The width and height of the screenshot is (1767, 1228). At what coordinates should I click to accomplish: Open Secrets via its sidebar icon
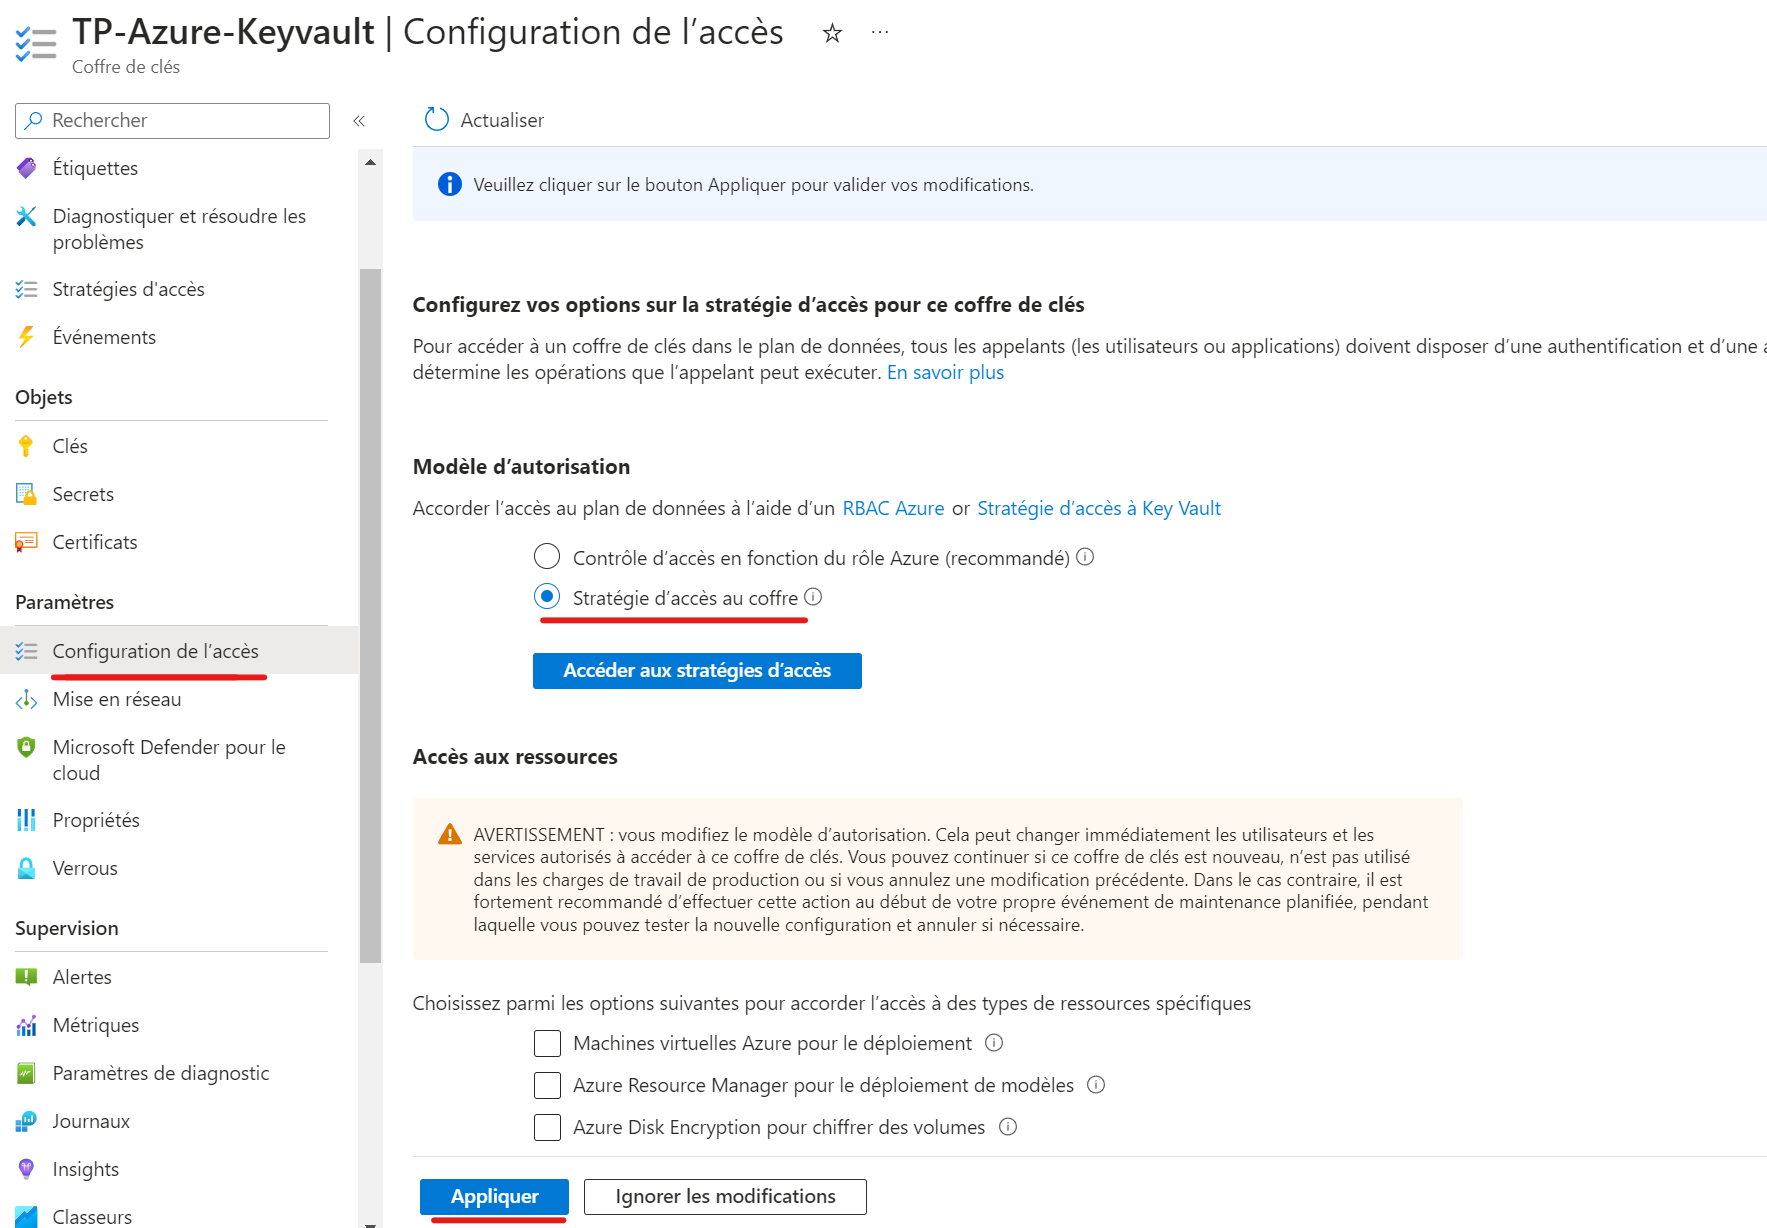tap(26, 494)
